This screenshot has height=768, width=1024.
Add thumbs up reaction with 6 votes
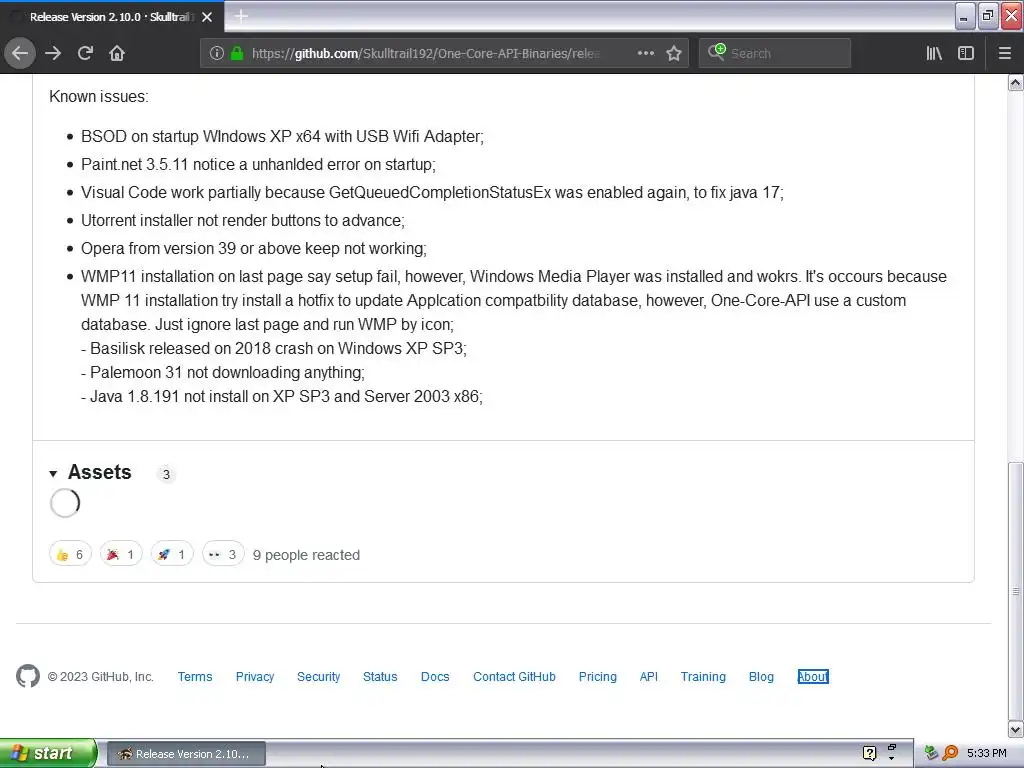[71, 554]
